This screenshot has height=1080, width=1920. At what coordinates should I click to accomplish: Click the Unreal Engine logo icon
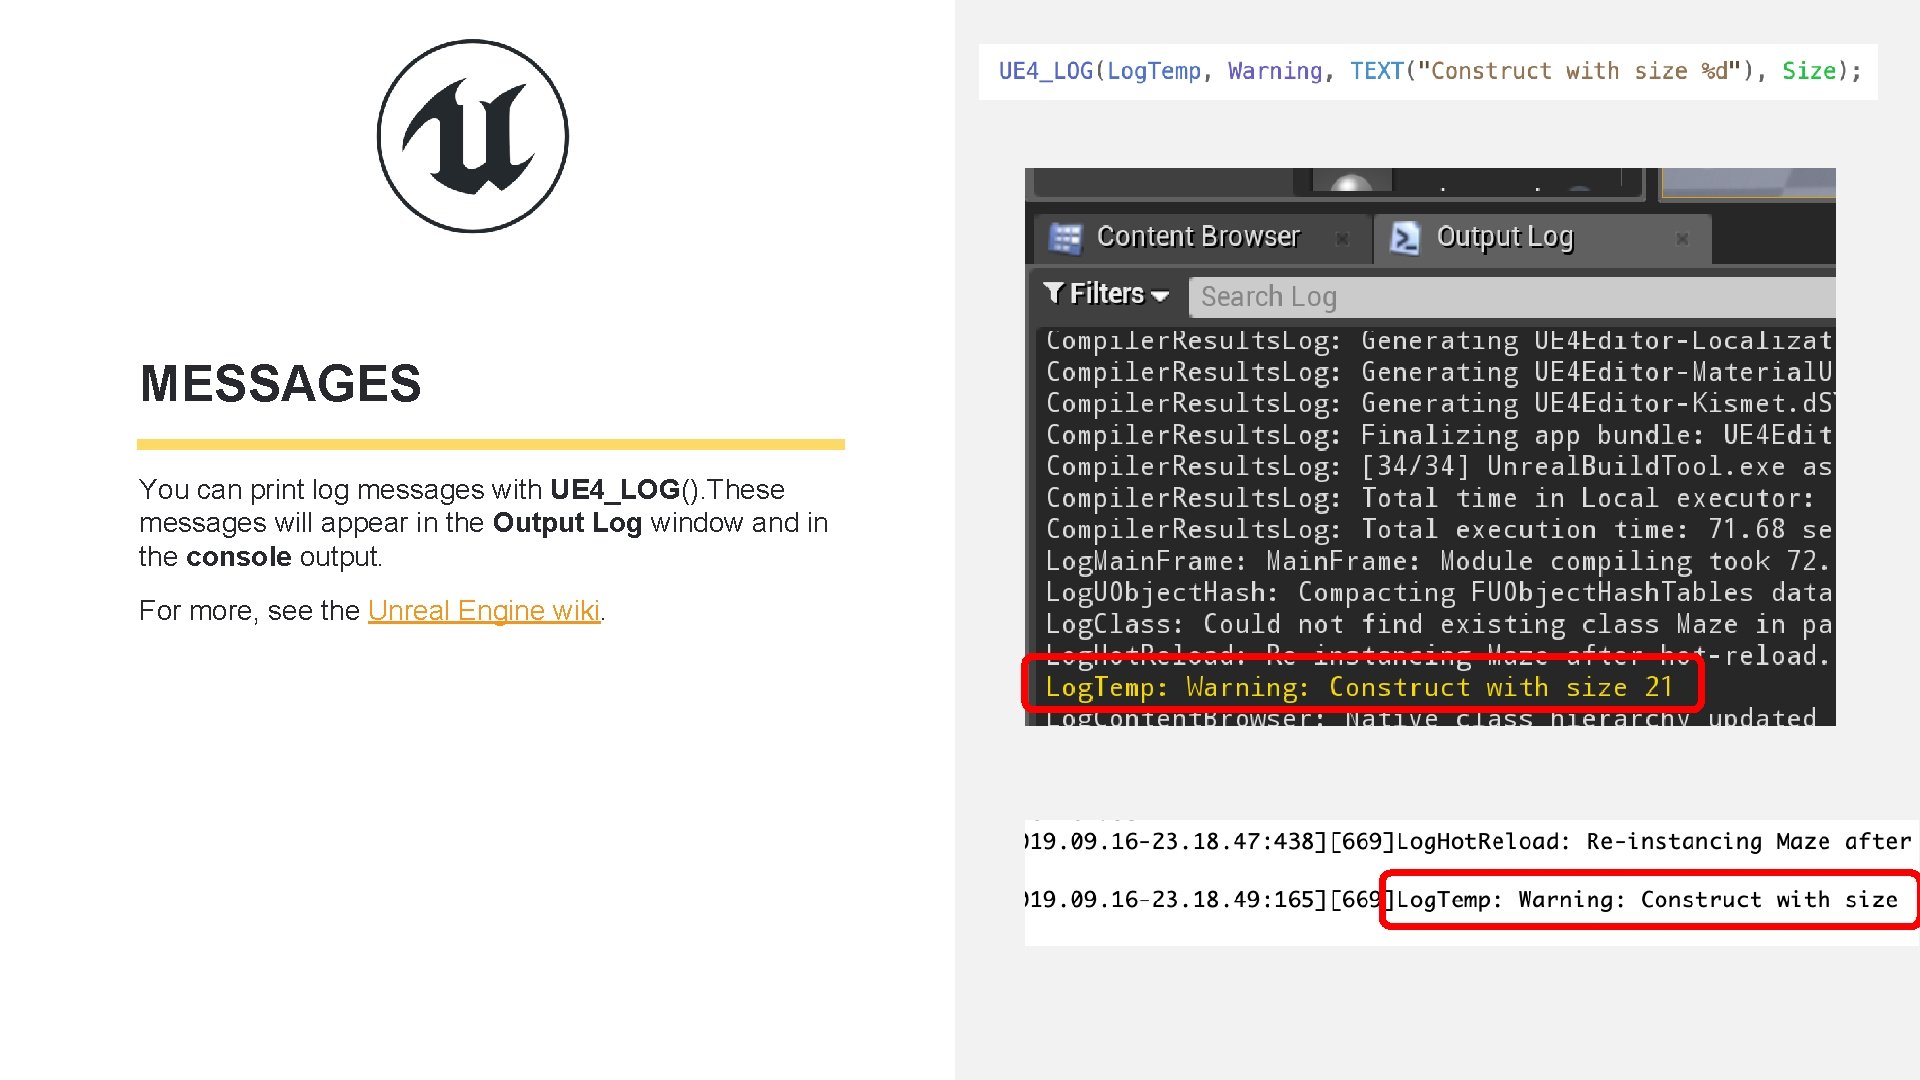[x=471, y=135]
